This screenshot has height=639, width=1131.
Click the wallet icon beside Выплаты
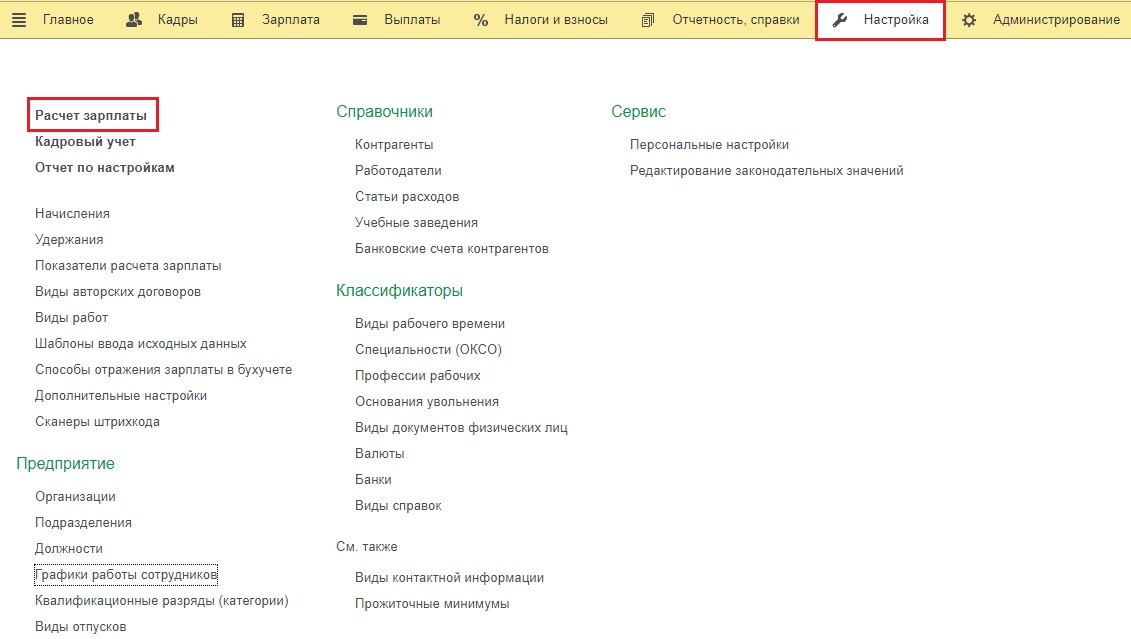[x=360, y=20]
